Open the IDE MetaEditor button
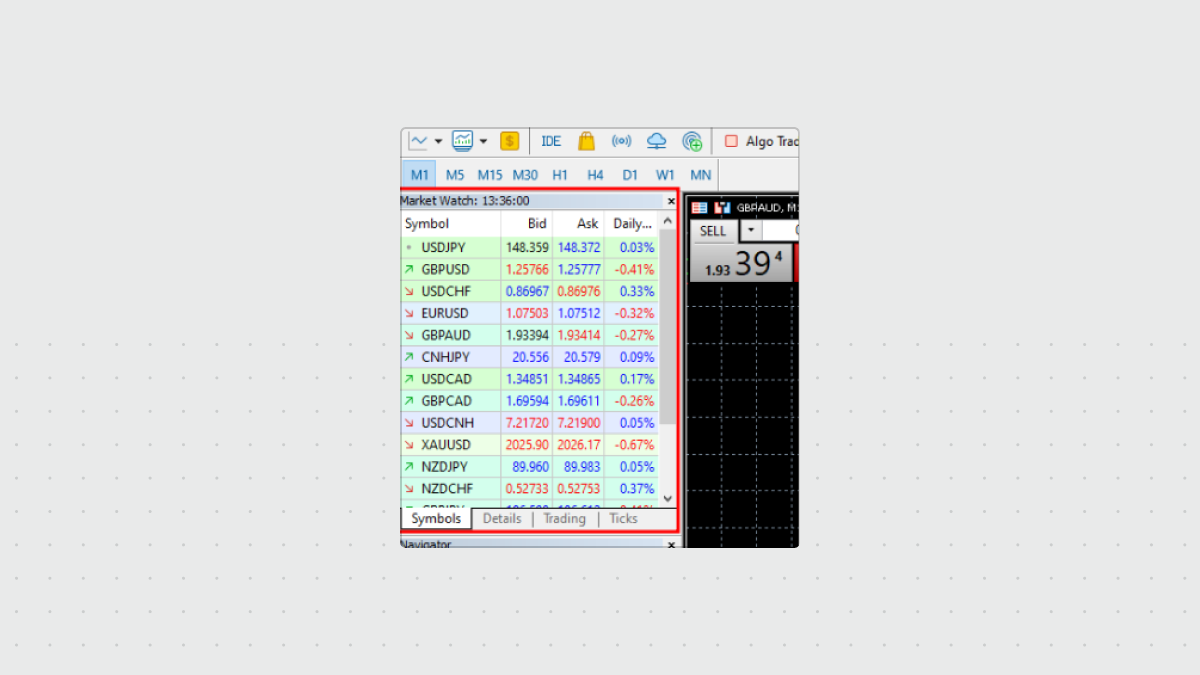The image size is (1200, 675). point(551,141)
